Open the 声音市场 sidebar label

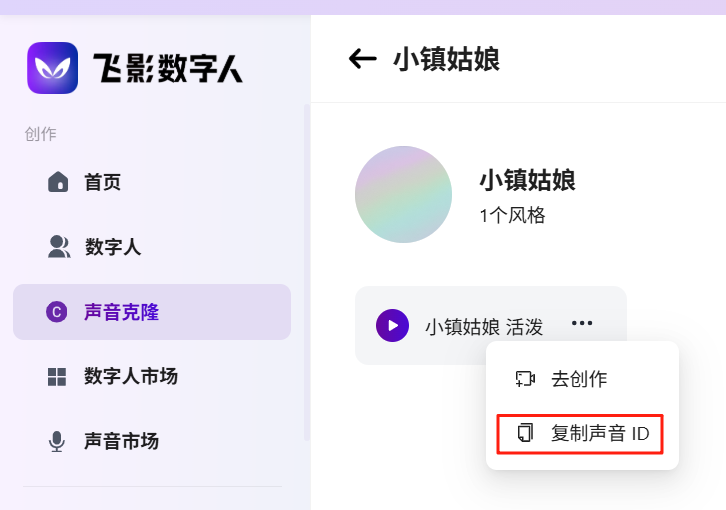[x=121, y=441]
